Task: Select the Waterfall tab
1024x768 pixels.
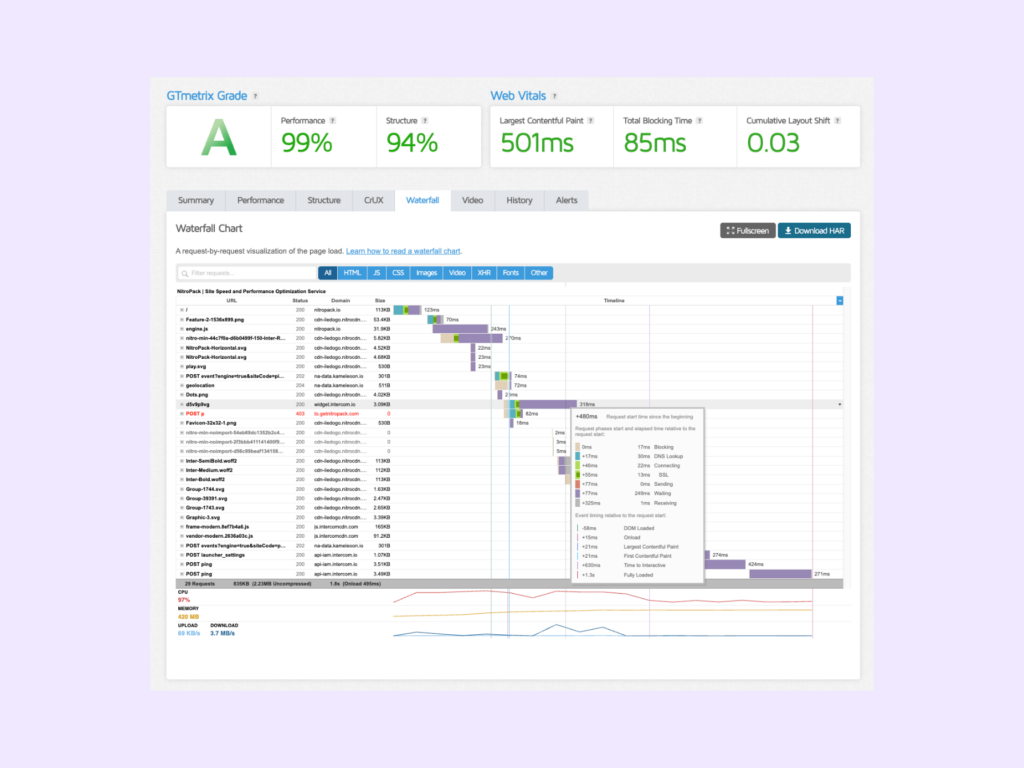Action: [423, 200]
